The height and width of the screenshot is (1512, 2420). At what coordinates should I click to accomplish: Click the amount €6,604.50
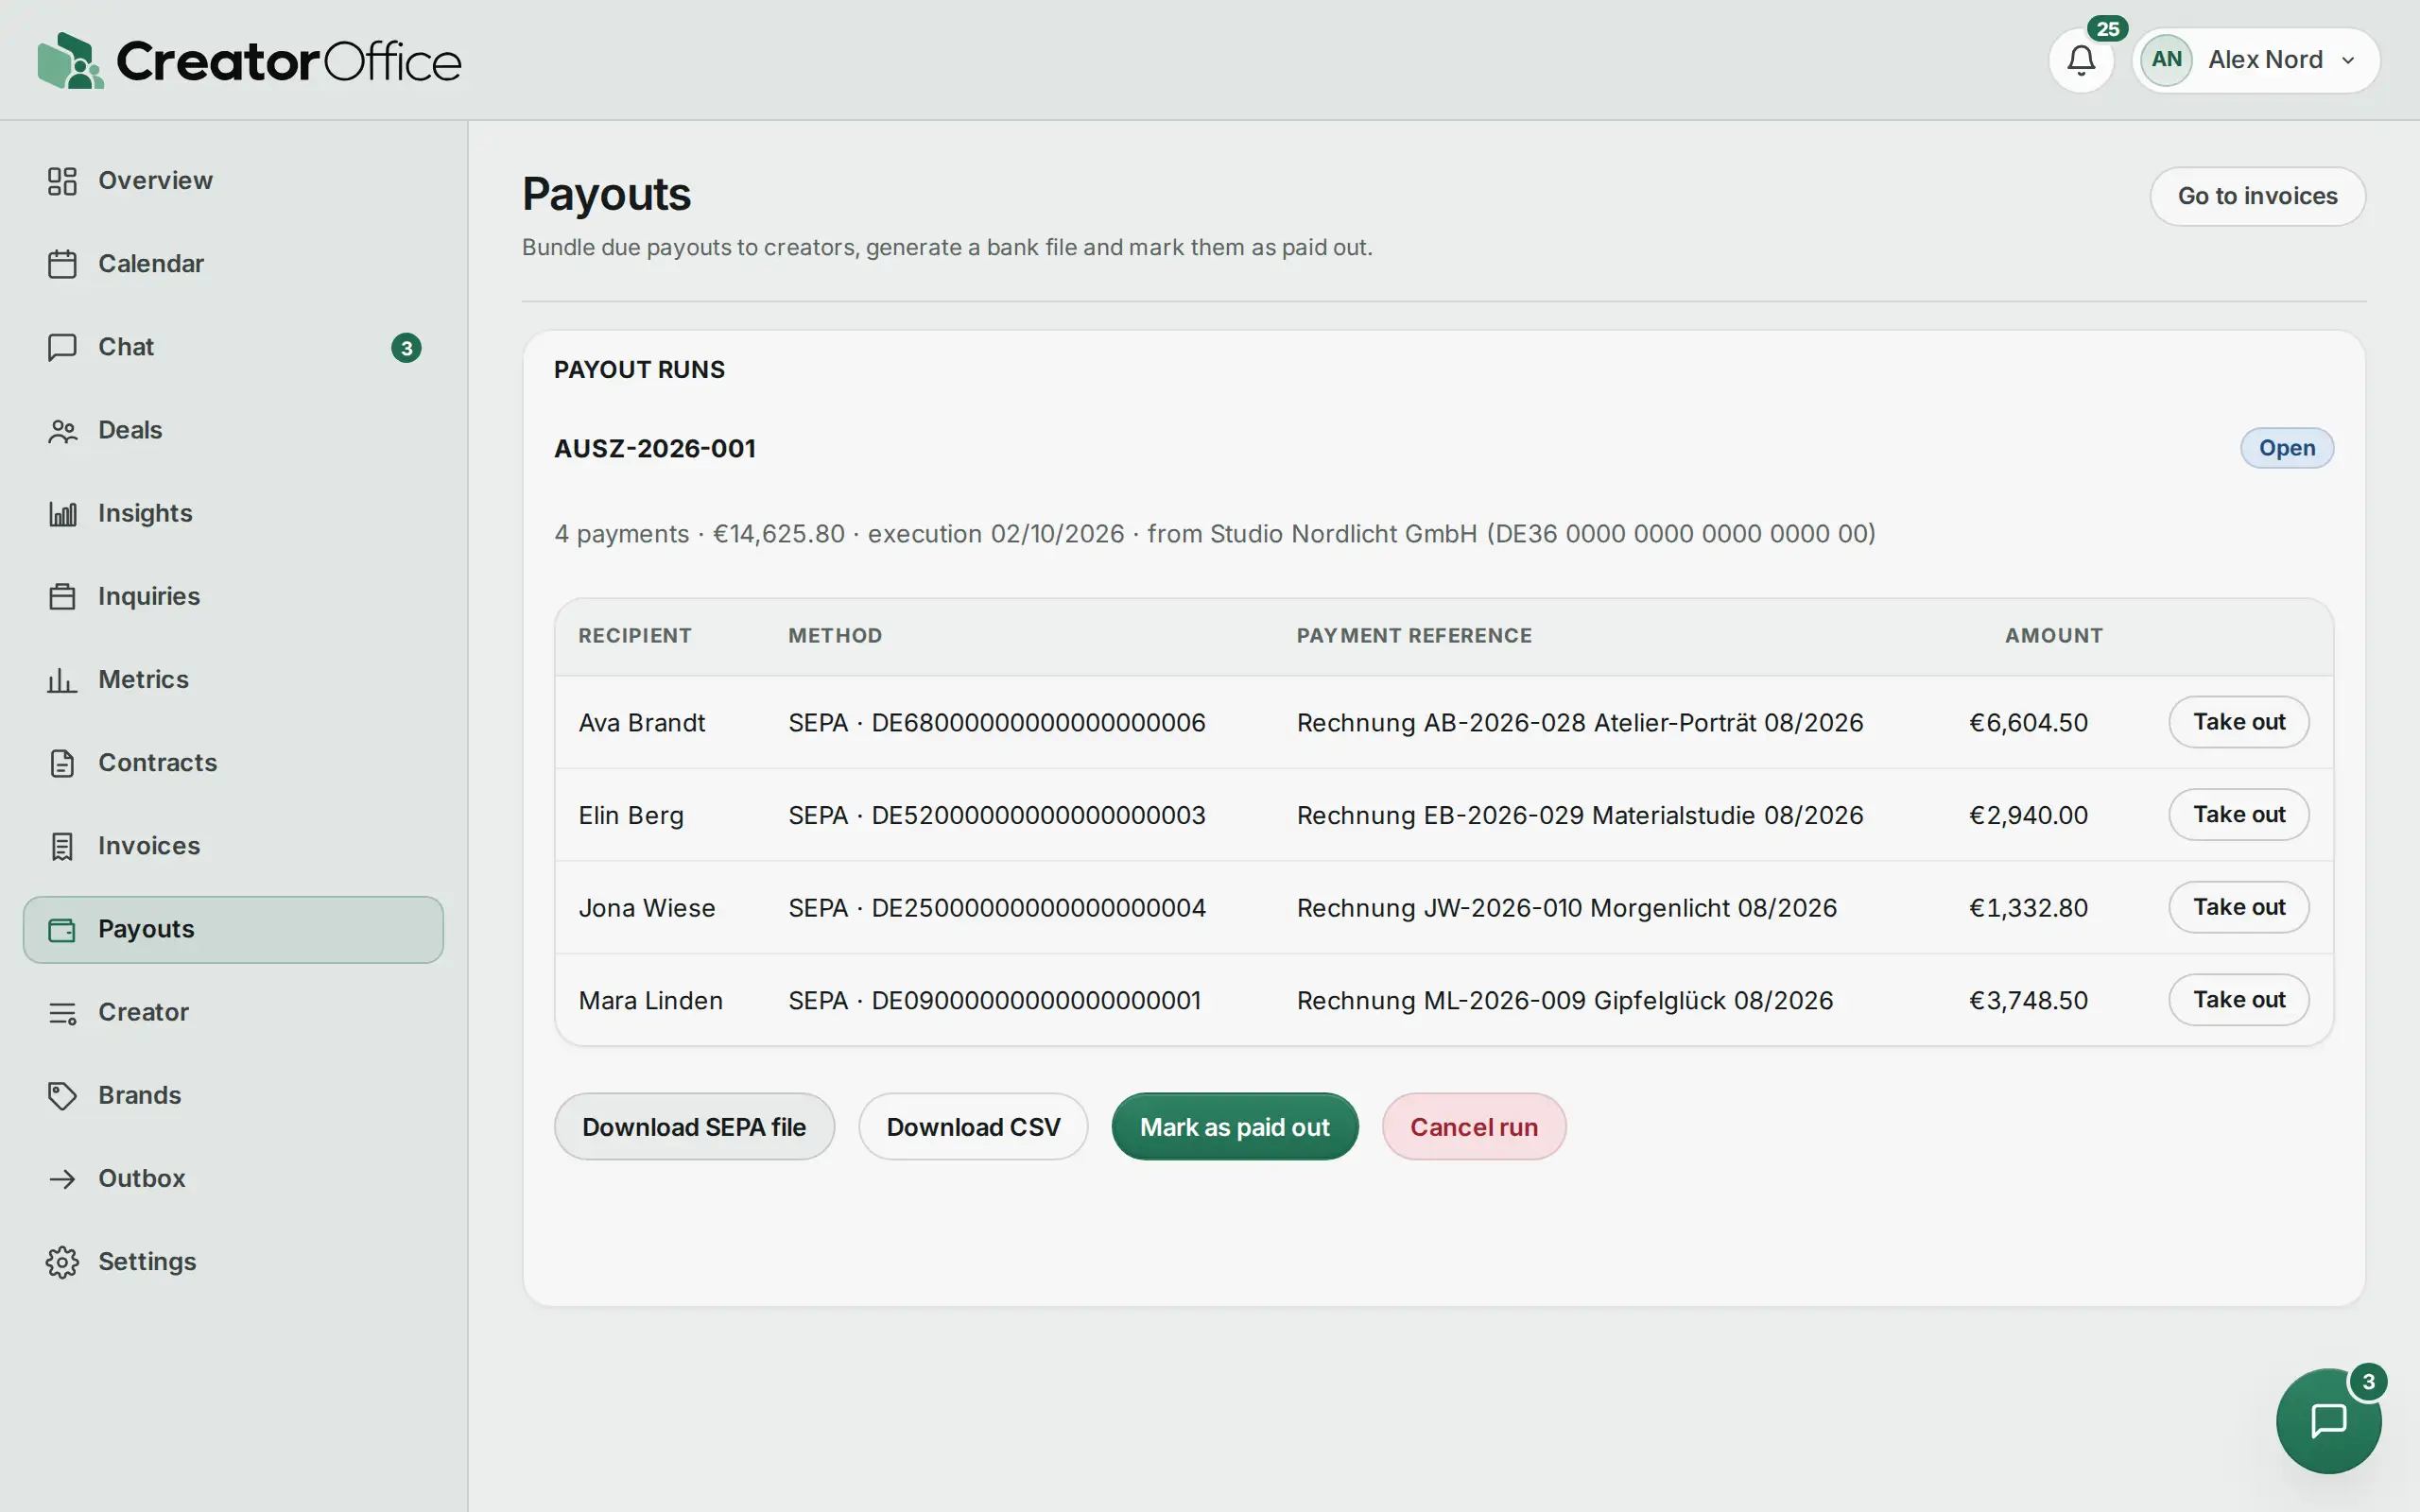[x=2028, y=723]
